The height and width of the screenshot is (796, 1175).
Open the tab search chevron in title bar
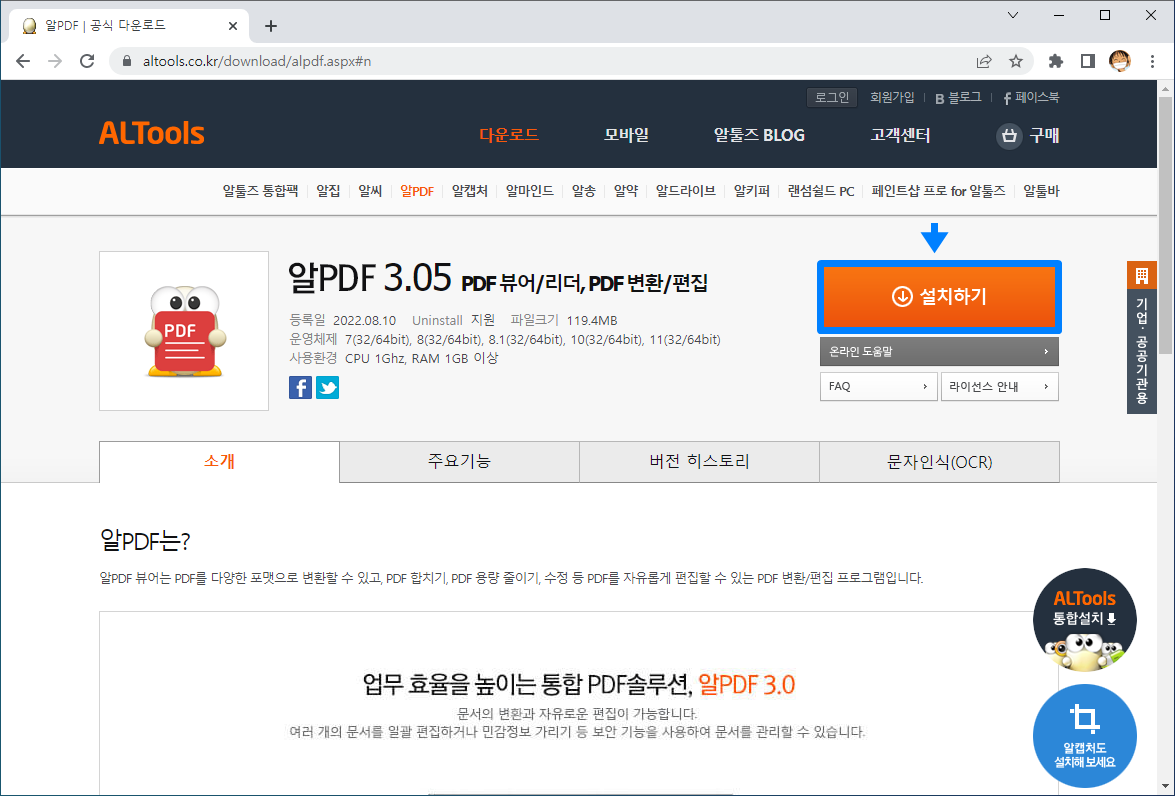[x=1012, y=15]
